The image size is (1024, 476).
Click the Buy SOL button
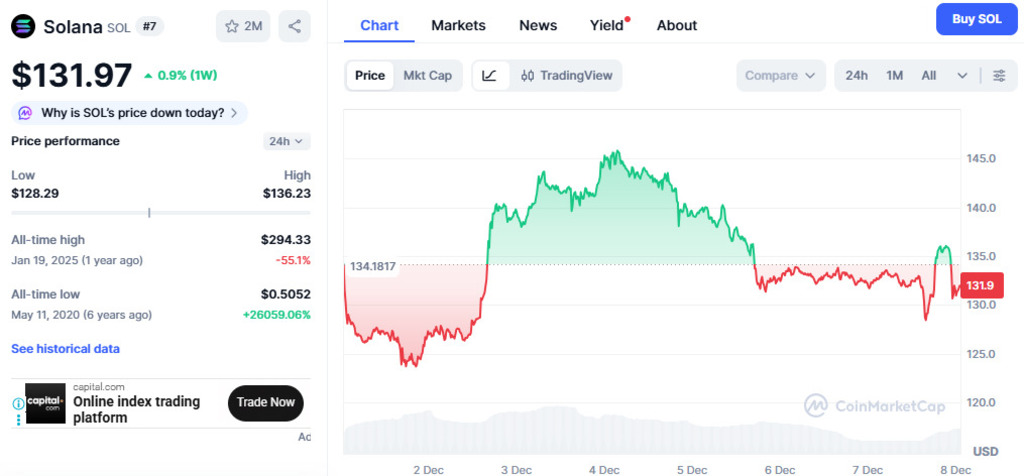tap(976, 19)
